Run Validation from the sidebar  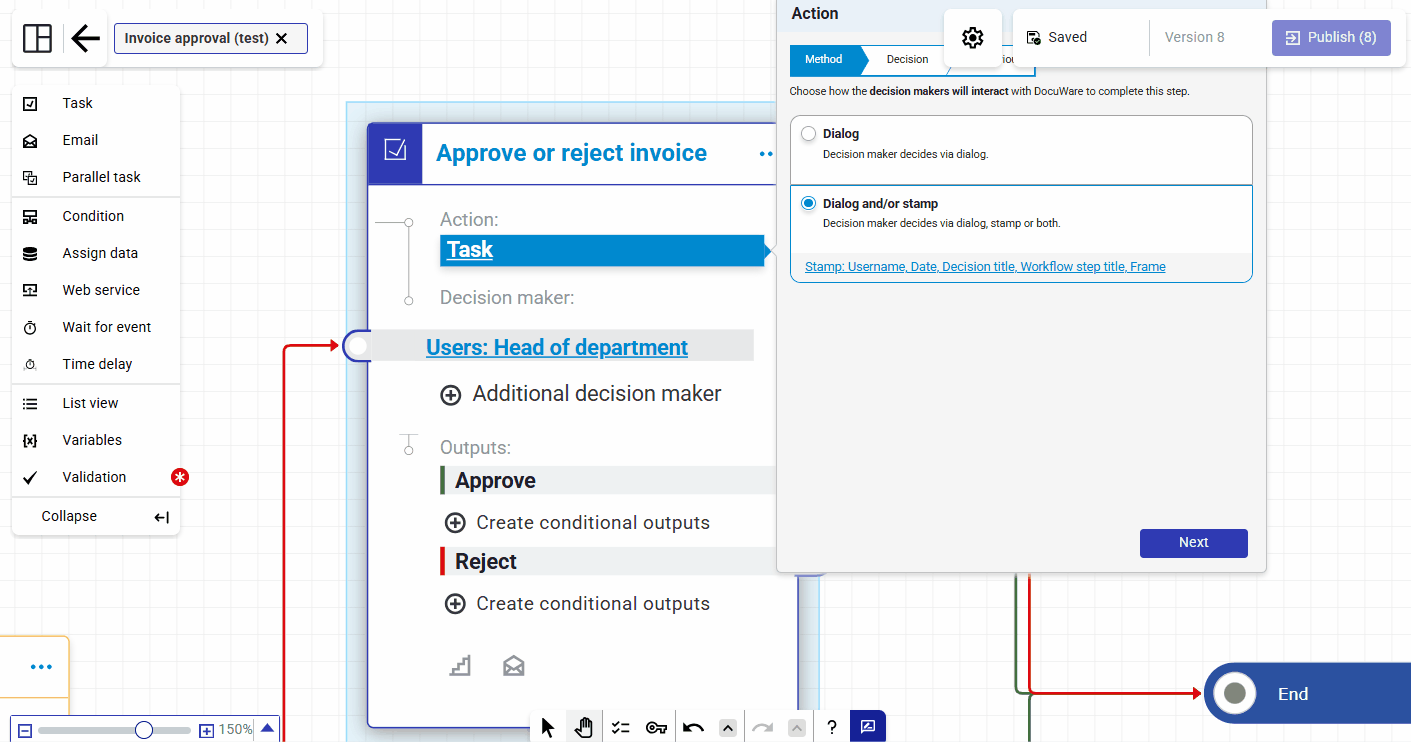point(96,477)
